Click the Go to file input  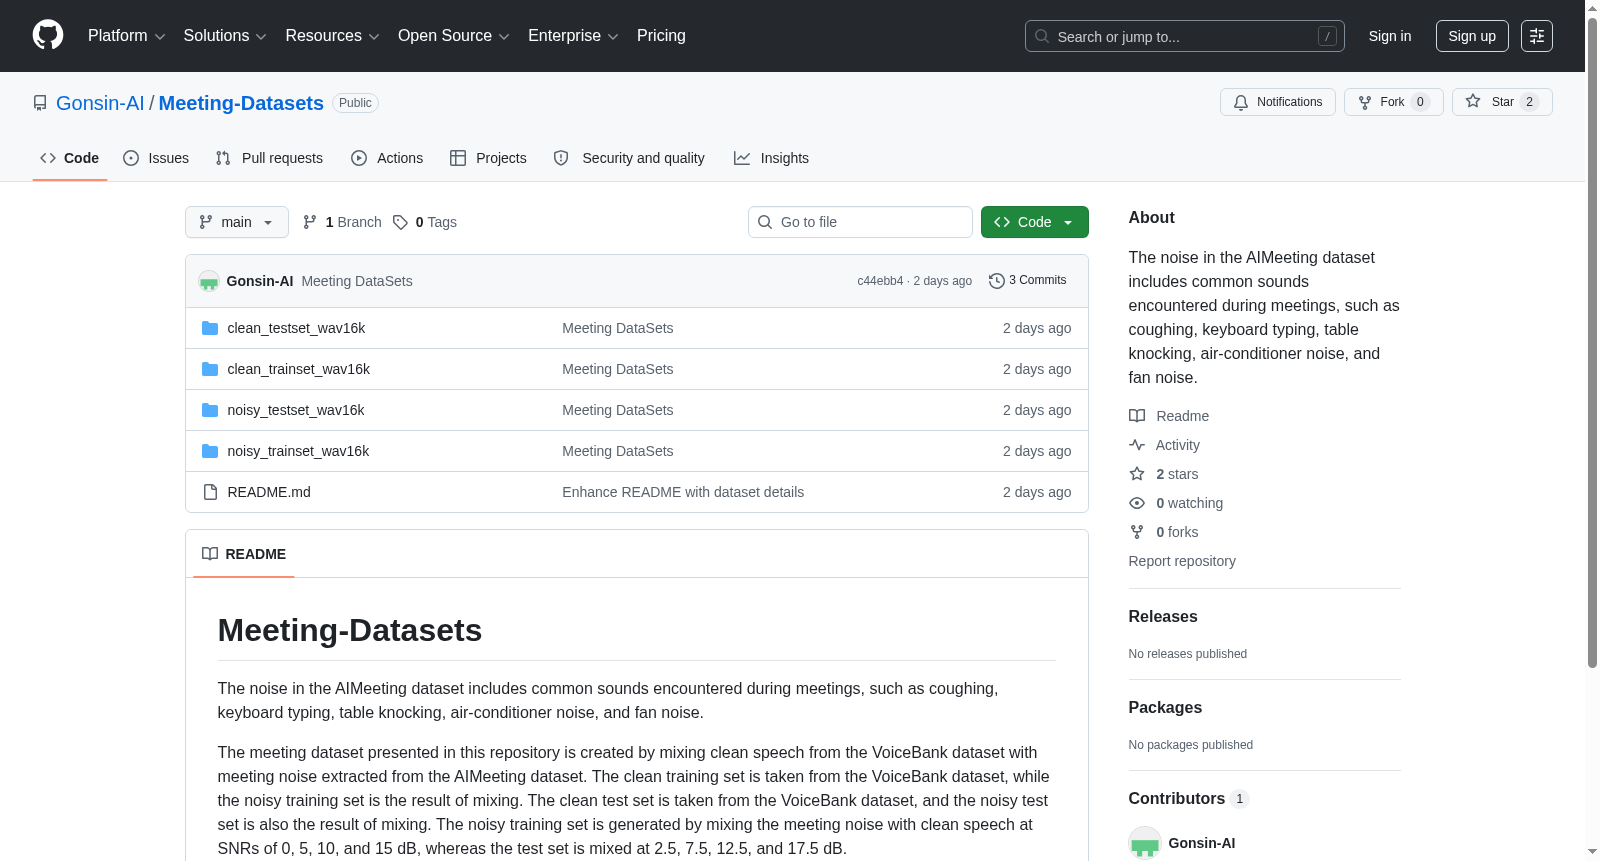tap(860, 222)
